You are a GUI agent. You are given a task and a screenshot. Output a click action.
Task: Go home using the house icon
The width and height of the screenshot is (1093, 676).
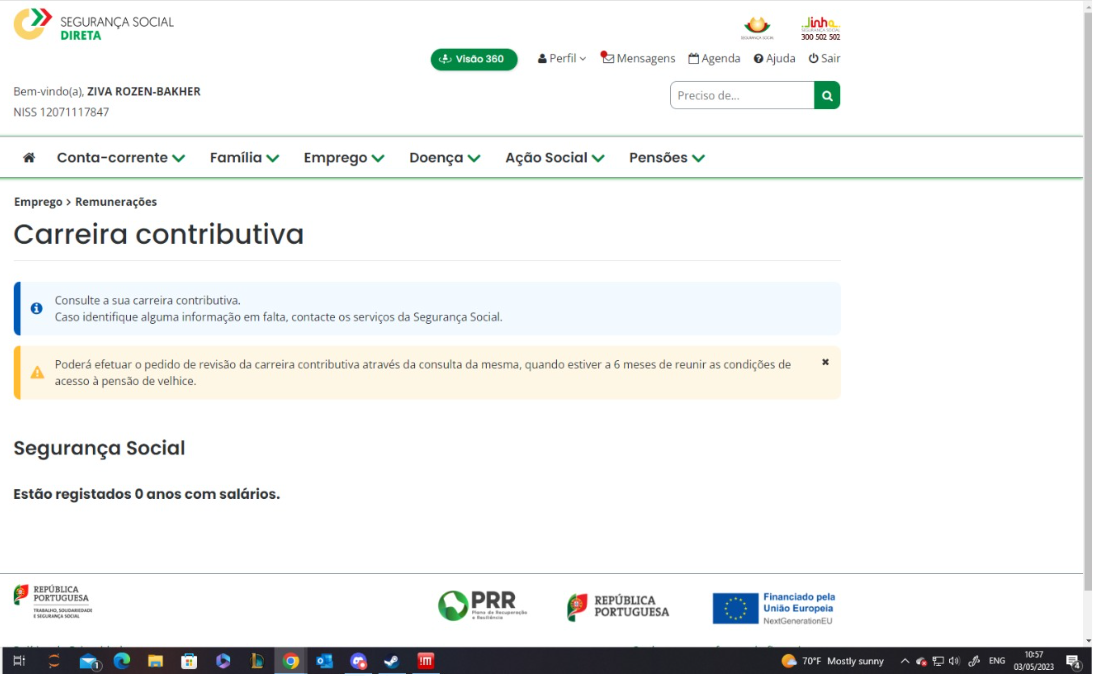coord(27,156)
